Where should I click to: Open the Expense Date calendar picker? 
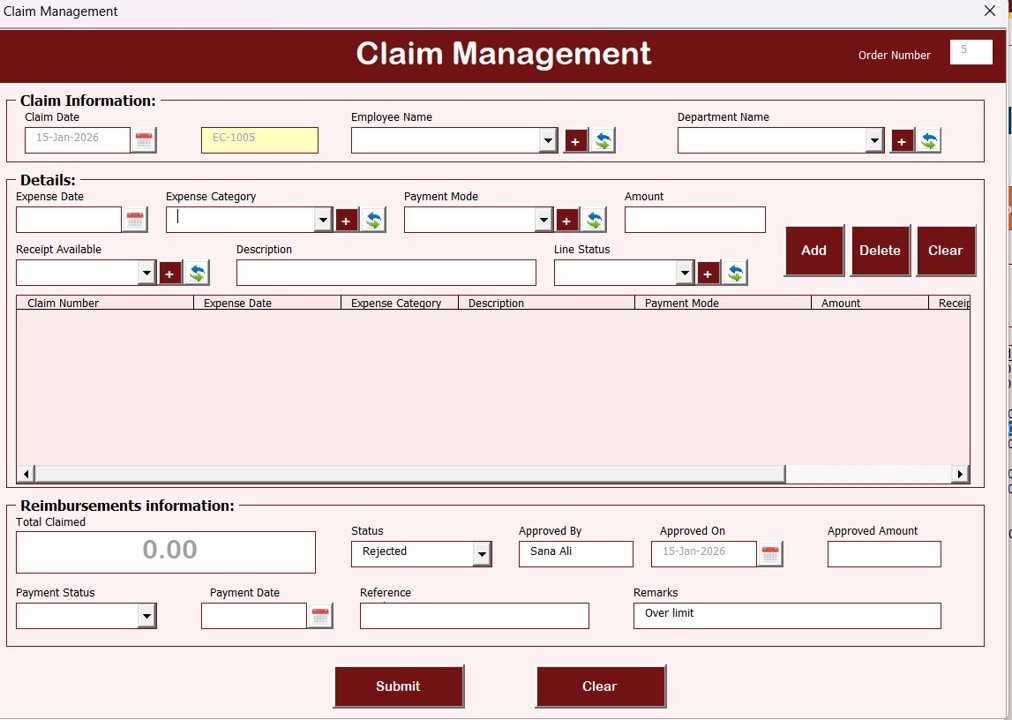point(135,219)
